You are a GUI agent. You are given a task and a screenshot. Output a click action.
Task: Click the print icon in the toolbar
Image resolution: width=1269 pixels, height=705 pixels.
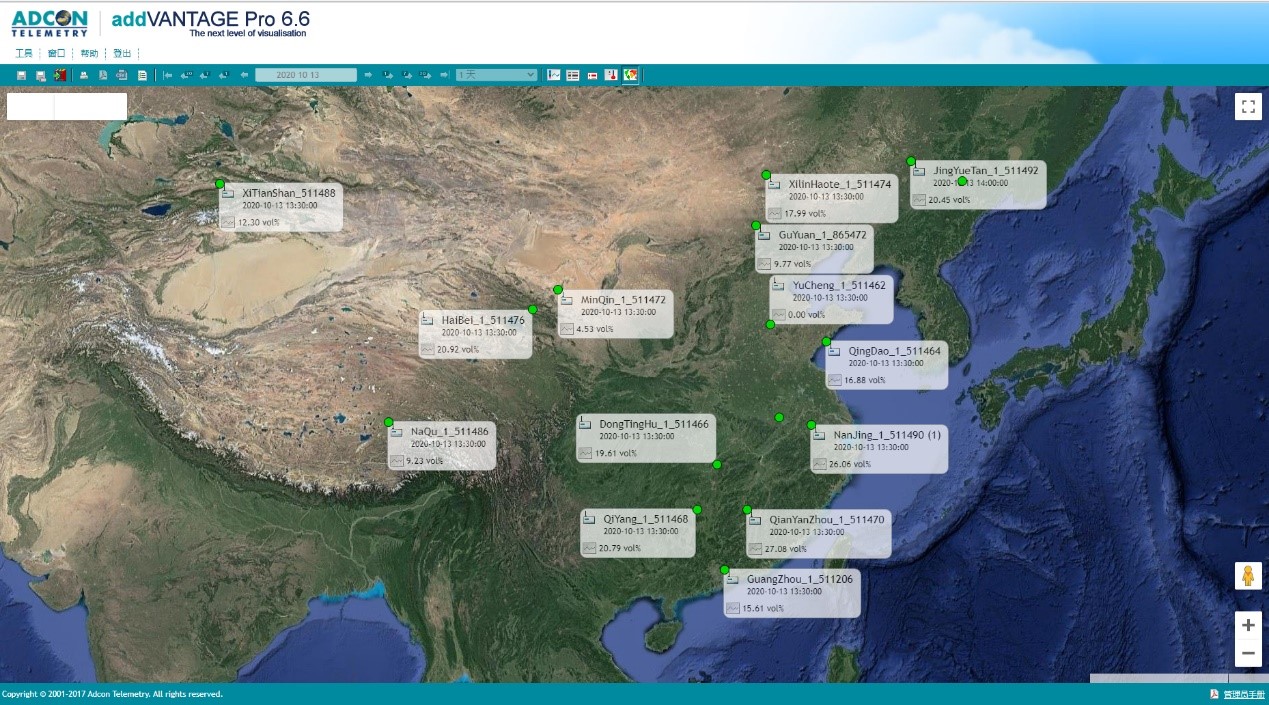pos(84,75)
